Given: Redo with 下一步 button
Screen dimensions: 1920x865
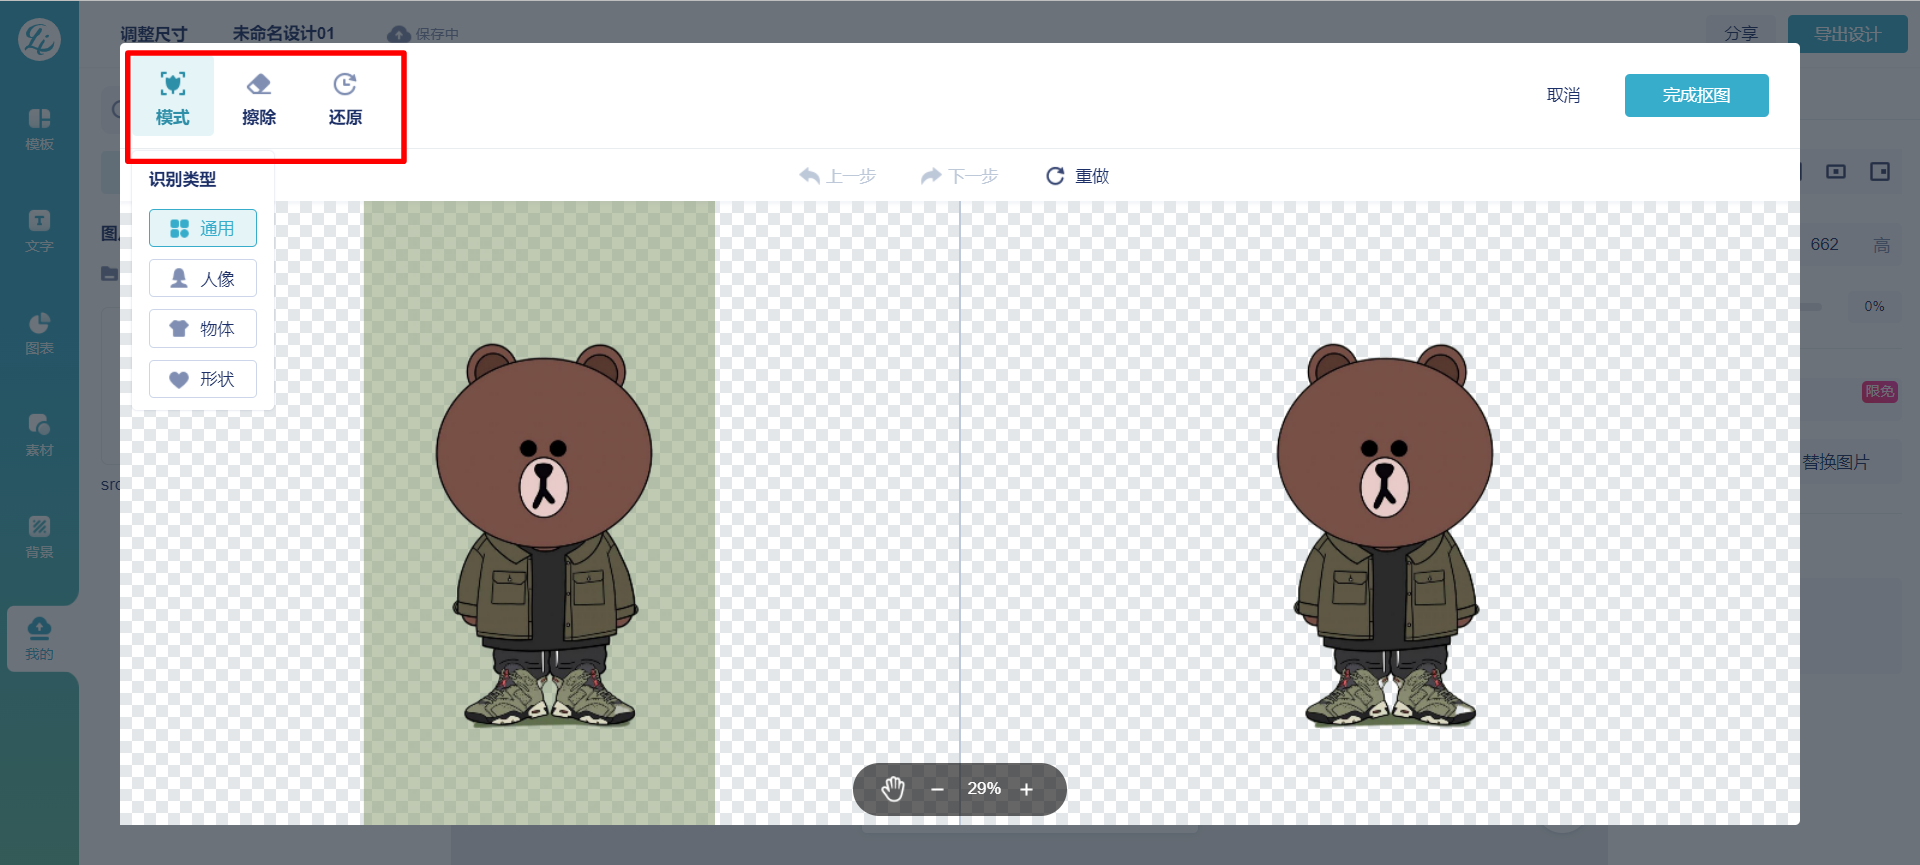Looking at the screenshot, I should click(x=959, y=176).
